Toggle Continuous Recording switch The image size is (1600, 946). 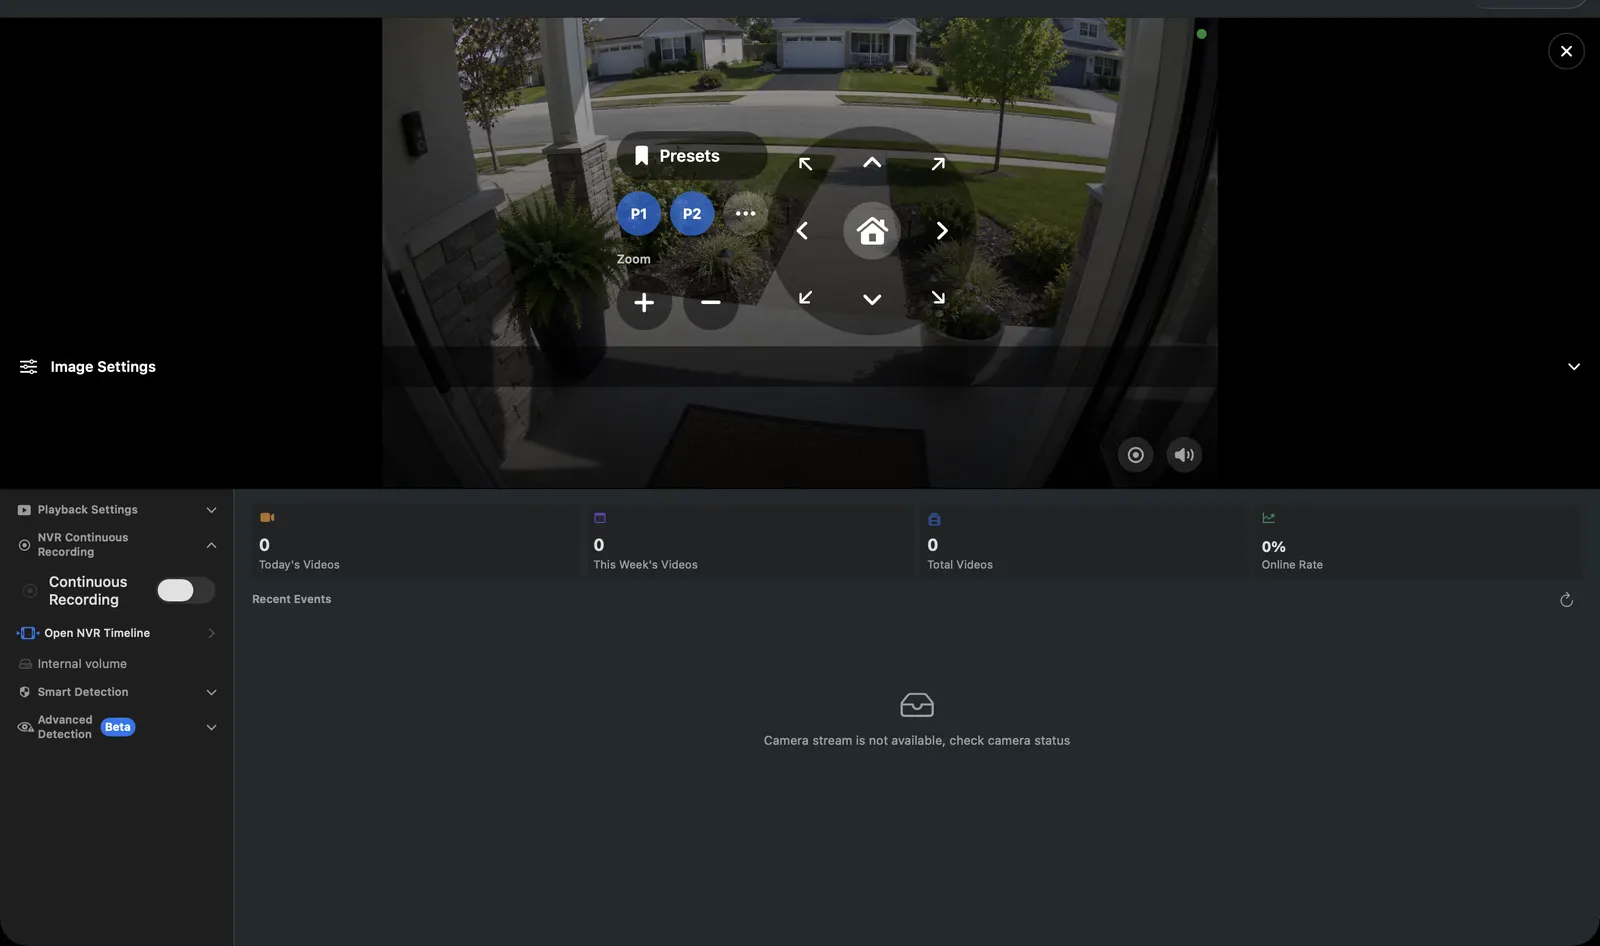click(x=186, y=590)
